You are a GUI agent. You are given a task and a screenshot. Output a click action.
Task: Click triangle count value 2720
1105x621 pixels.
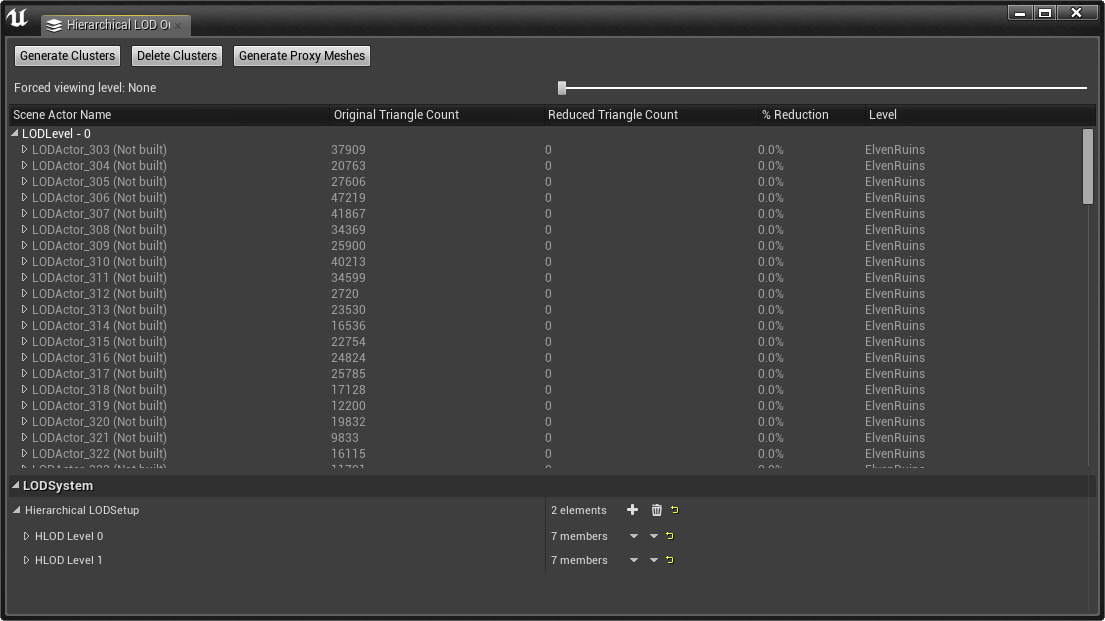pos(345,293)
